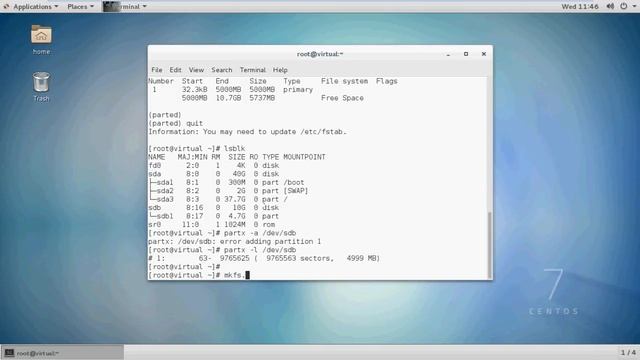Click the volume speaker icon in top bar
Viewport: 640px width, 360px height.
click(x=610, y=7)
